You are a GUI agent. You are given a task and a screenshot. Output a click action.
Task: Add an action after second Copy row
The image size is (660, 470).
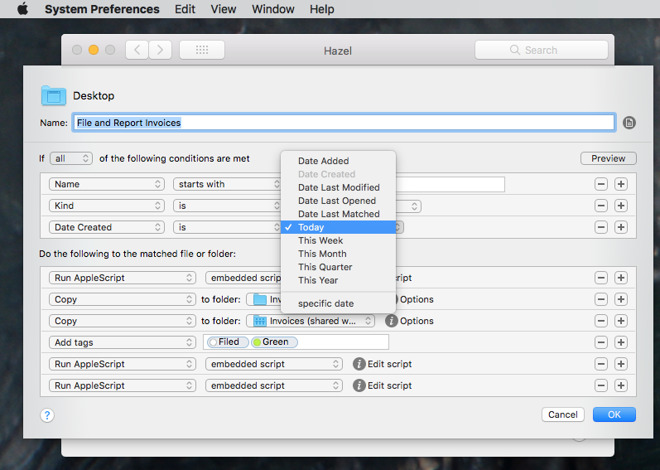point(621,321)
